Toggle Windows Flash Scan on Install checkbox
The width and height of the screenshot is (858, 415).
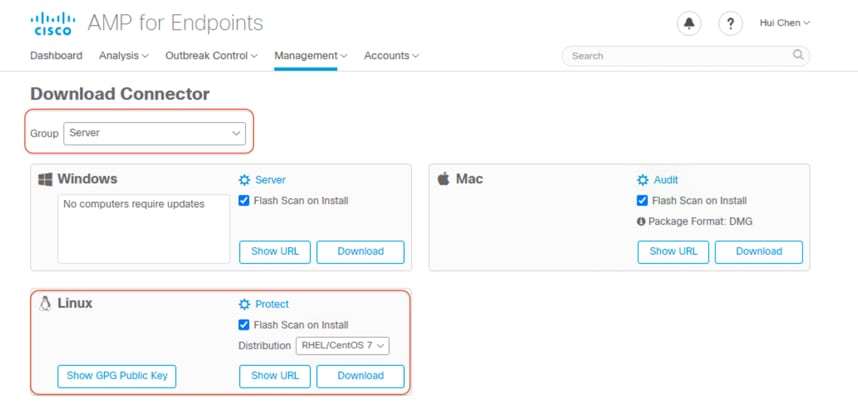(x=244, y=201)
